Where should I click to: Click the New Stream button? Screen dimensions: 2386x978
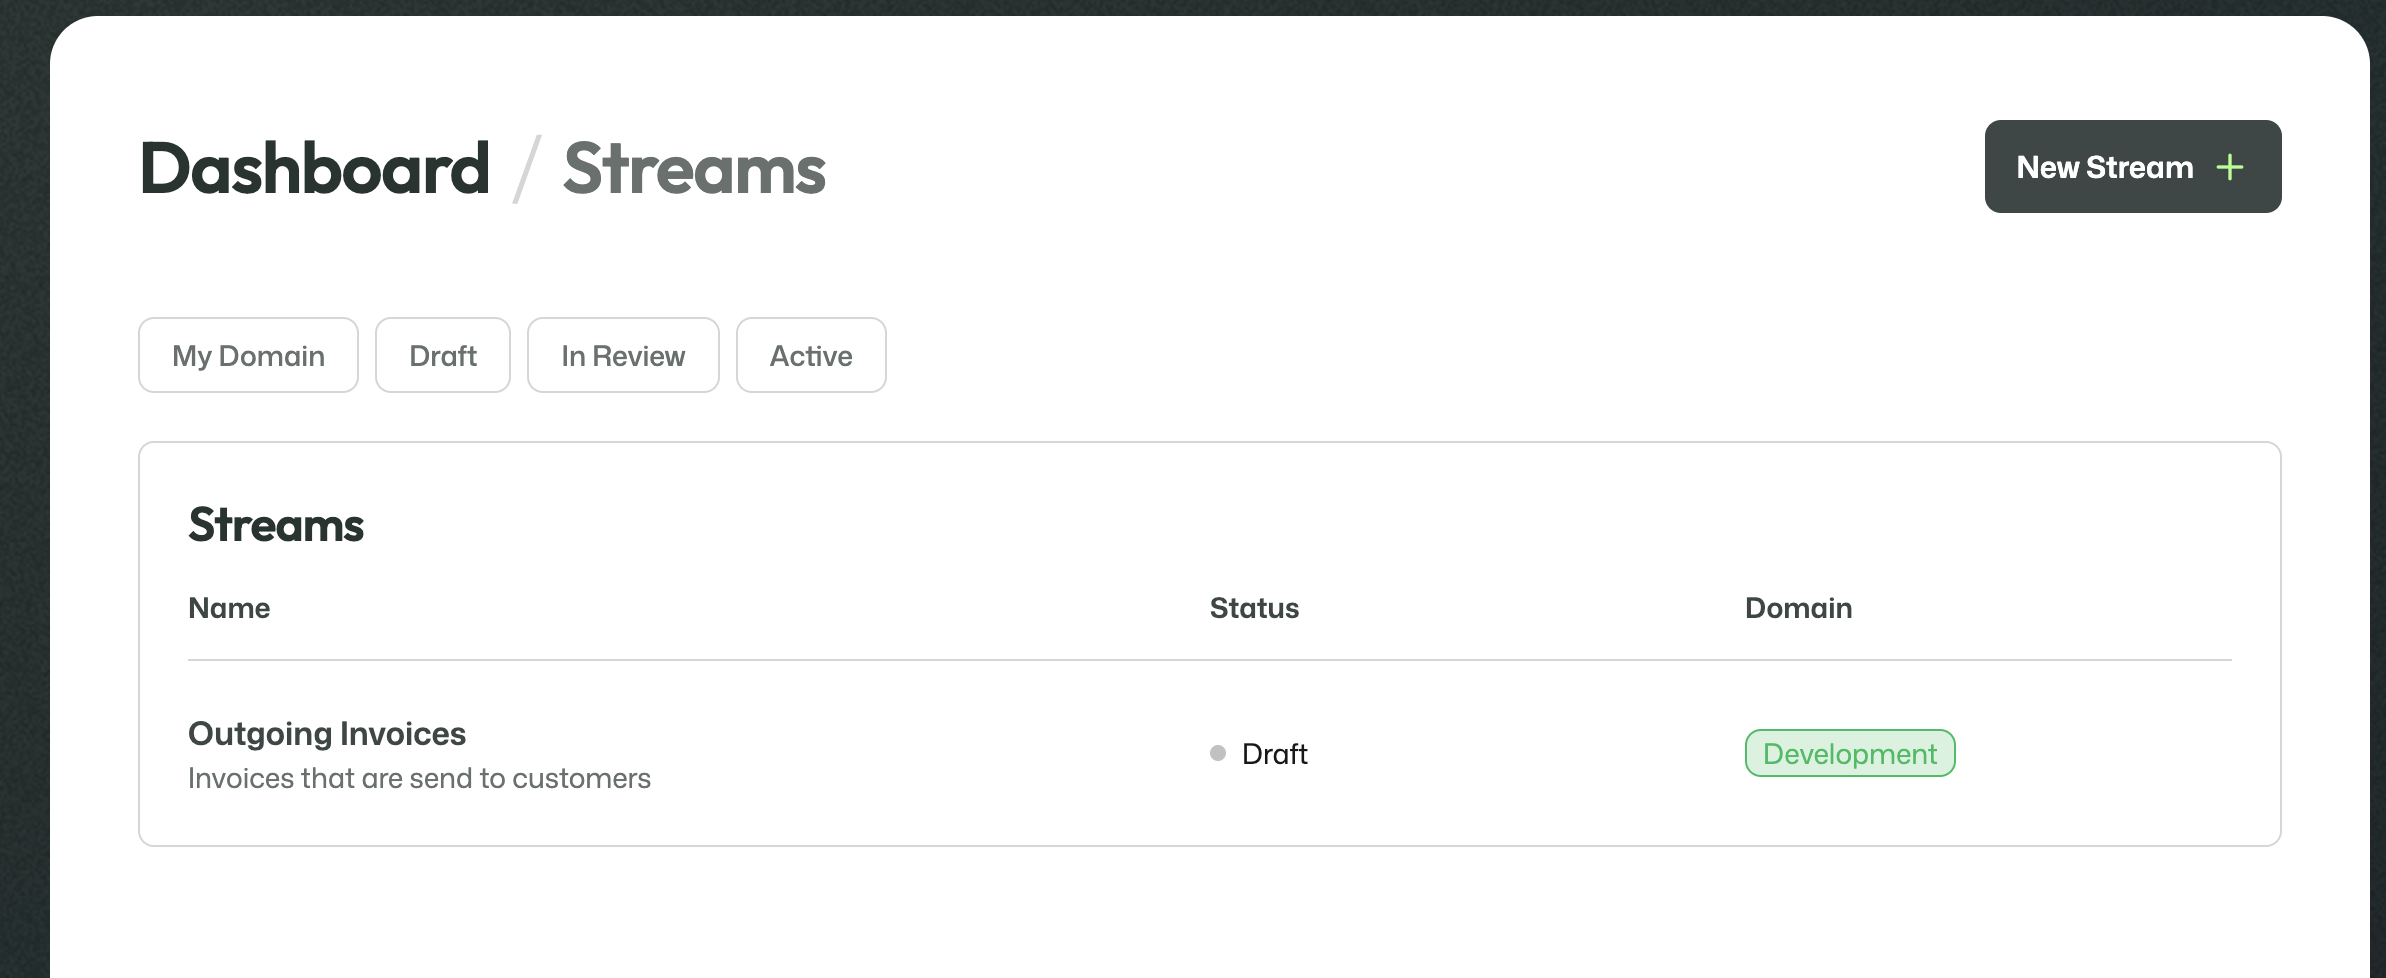pos(2133,166)
